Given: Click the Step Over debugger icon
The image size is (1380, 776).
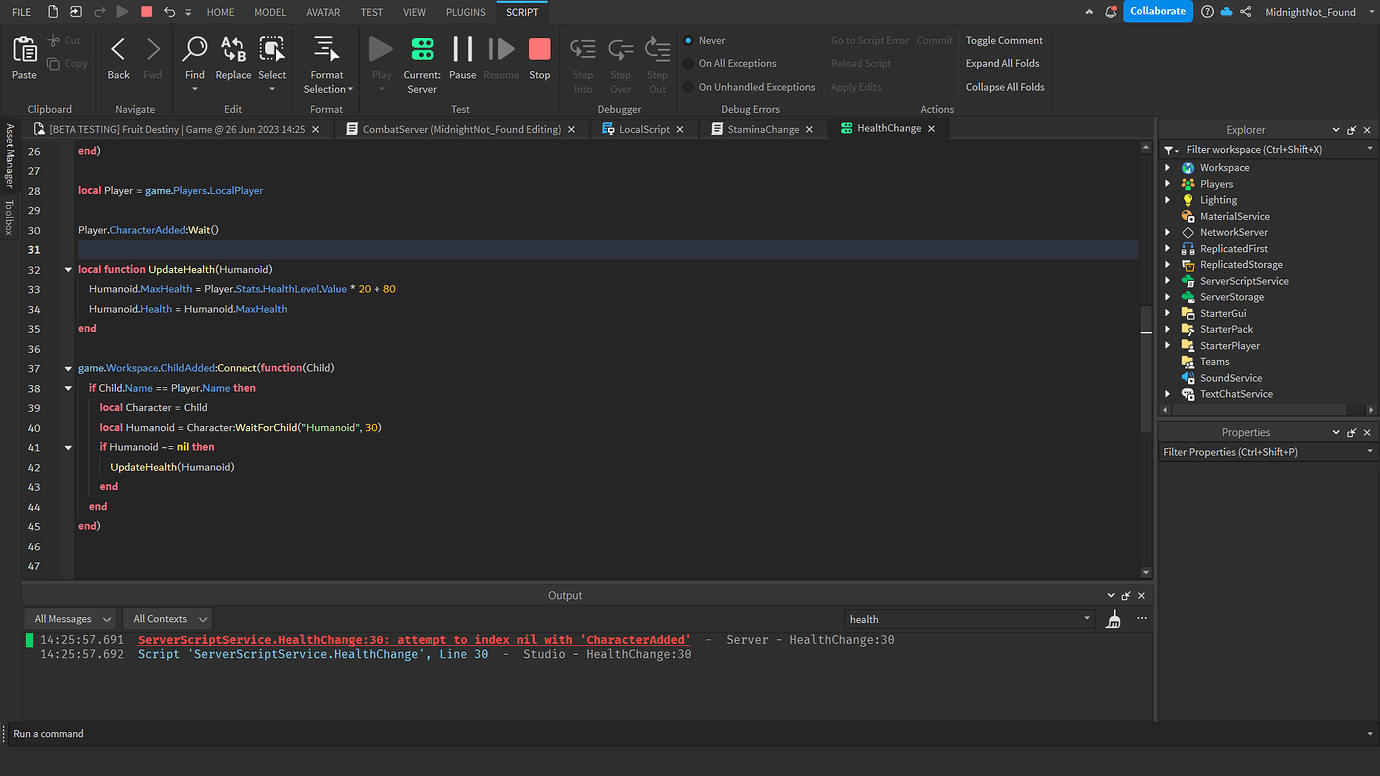Looking at the screenshot, I should point(620,47).
